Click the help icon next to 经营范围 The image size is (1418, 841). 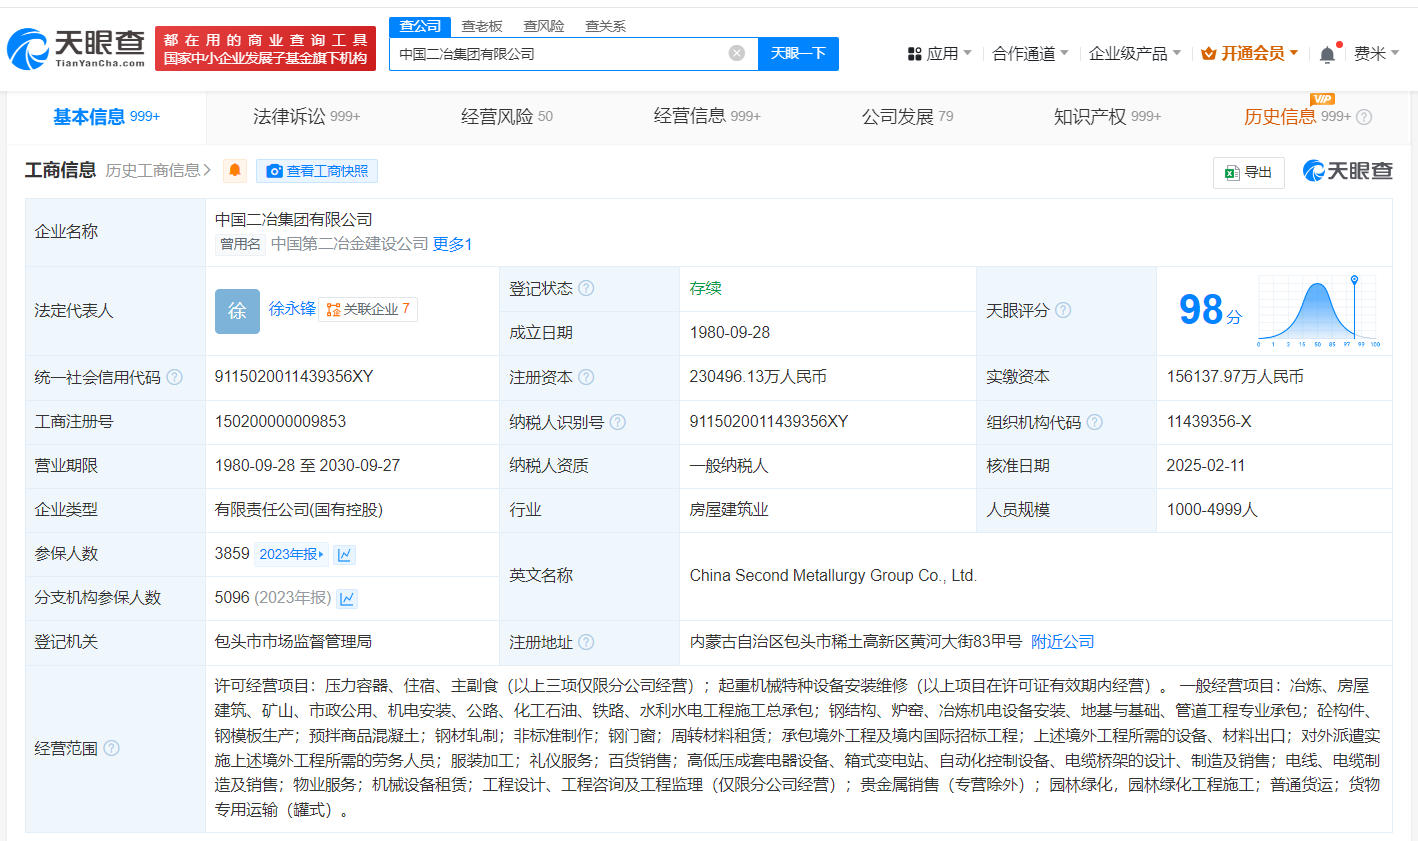tap(112, 748)
